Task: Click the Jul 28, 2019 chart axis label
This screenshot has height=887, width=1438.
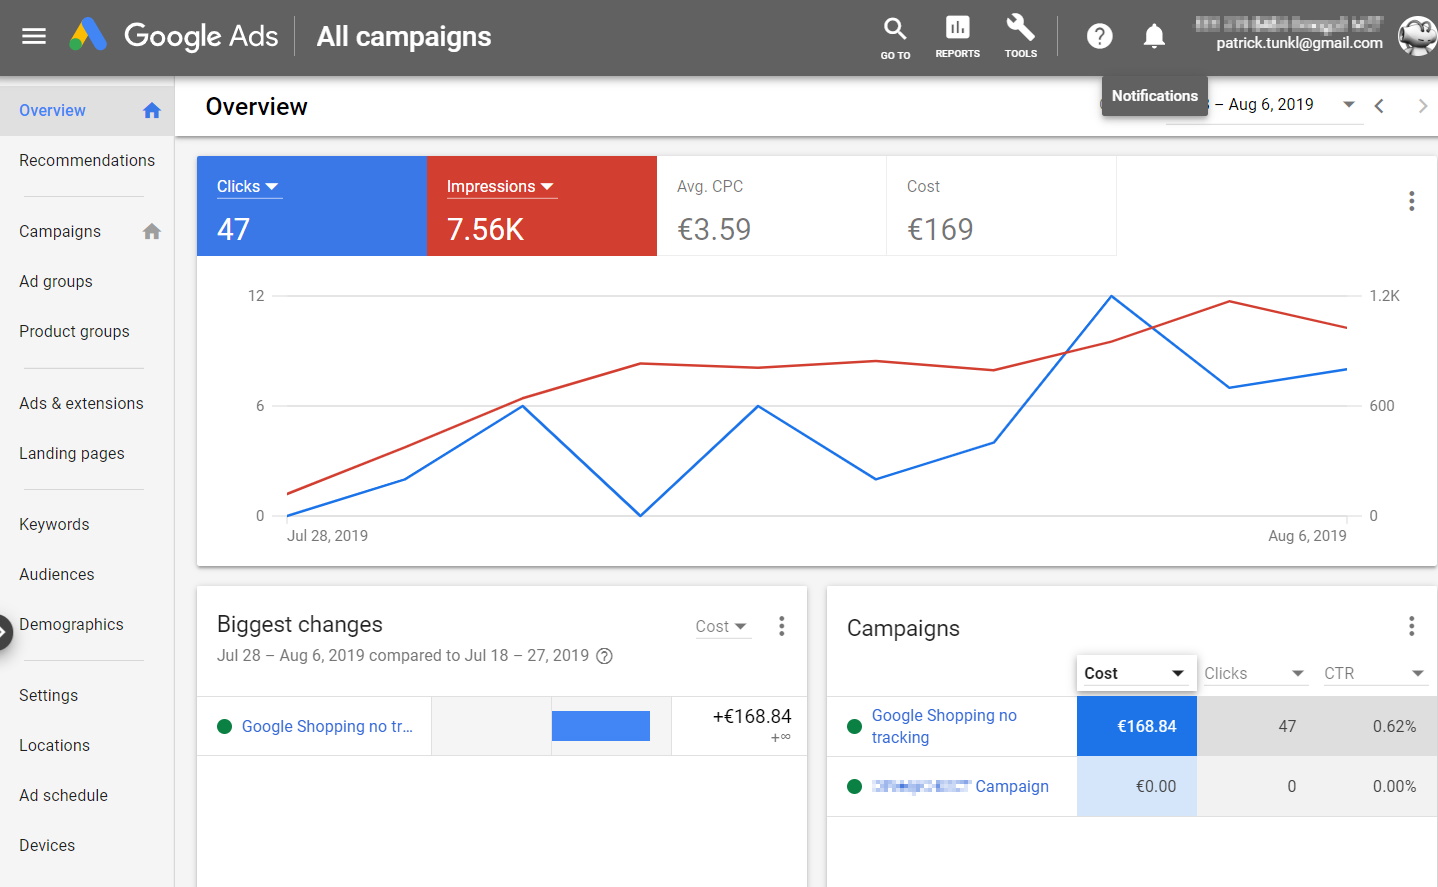Action: pos(327,536)
